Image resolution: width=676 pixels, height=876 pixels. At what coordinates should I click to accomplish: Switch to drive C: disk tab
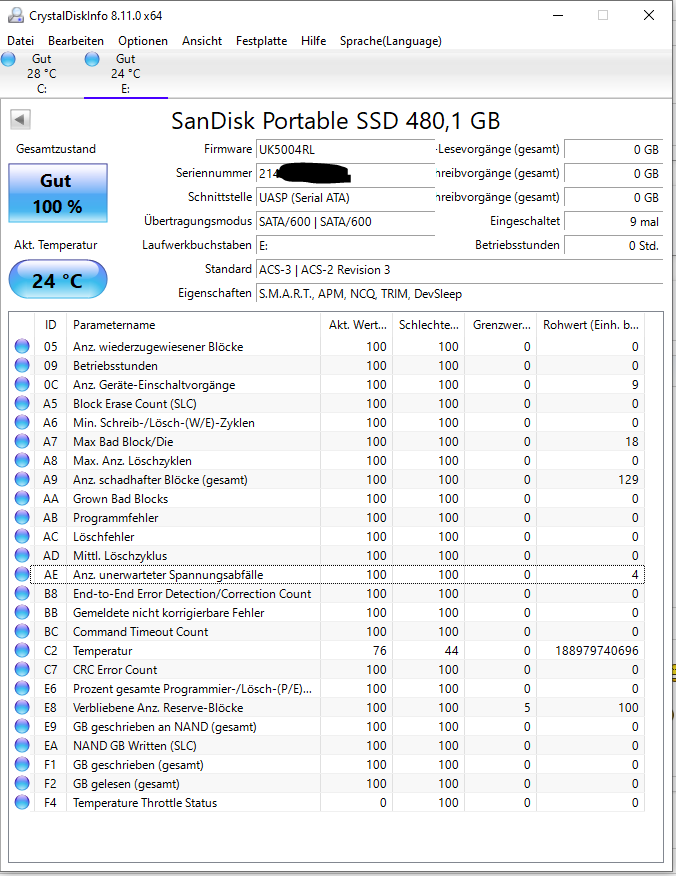click(42, 74)
